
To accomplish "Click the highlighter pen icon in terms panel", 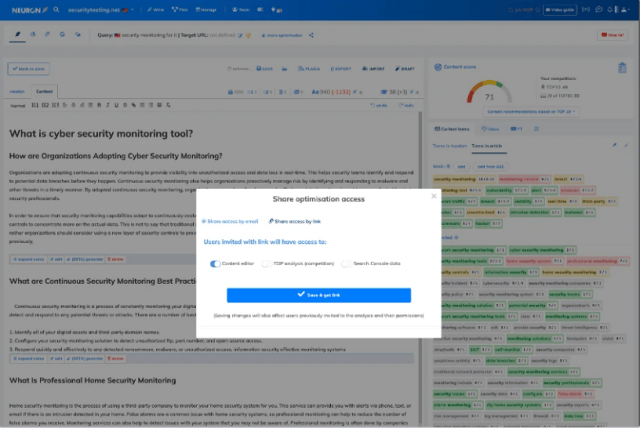I will coord(614,145).
